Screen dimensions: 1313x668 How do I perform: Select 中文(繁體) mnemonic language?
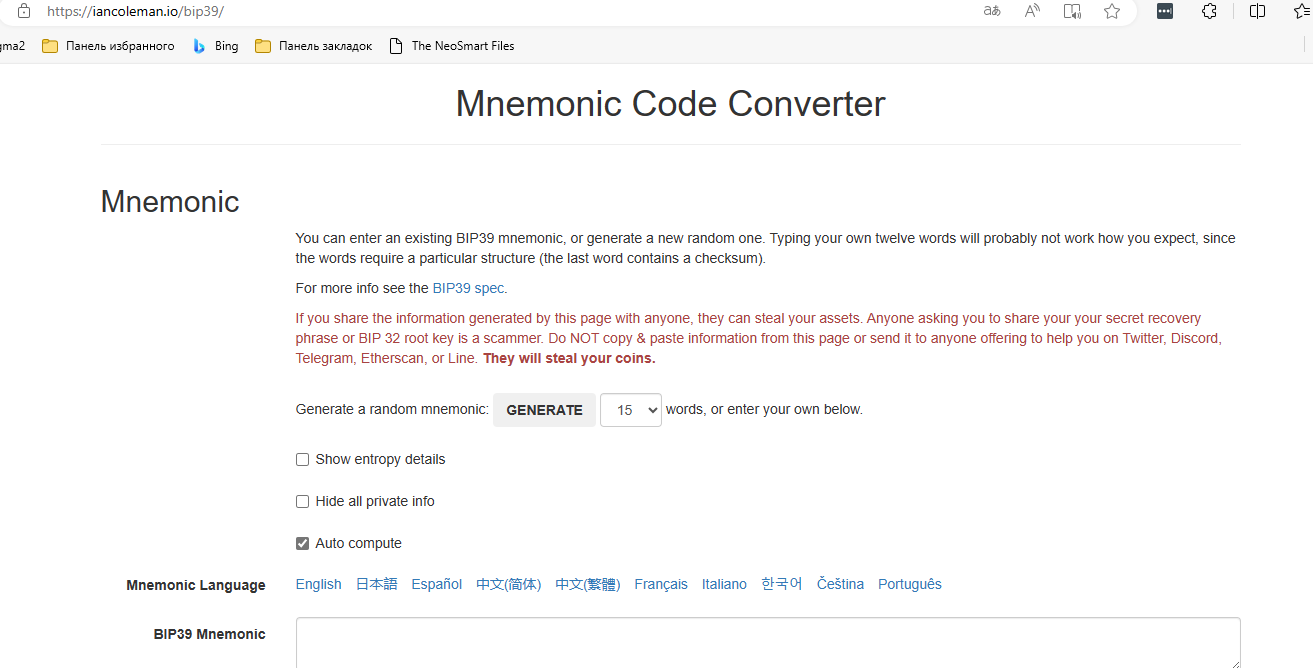click(588, 584)
